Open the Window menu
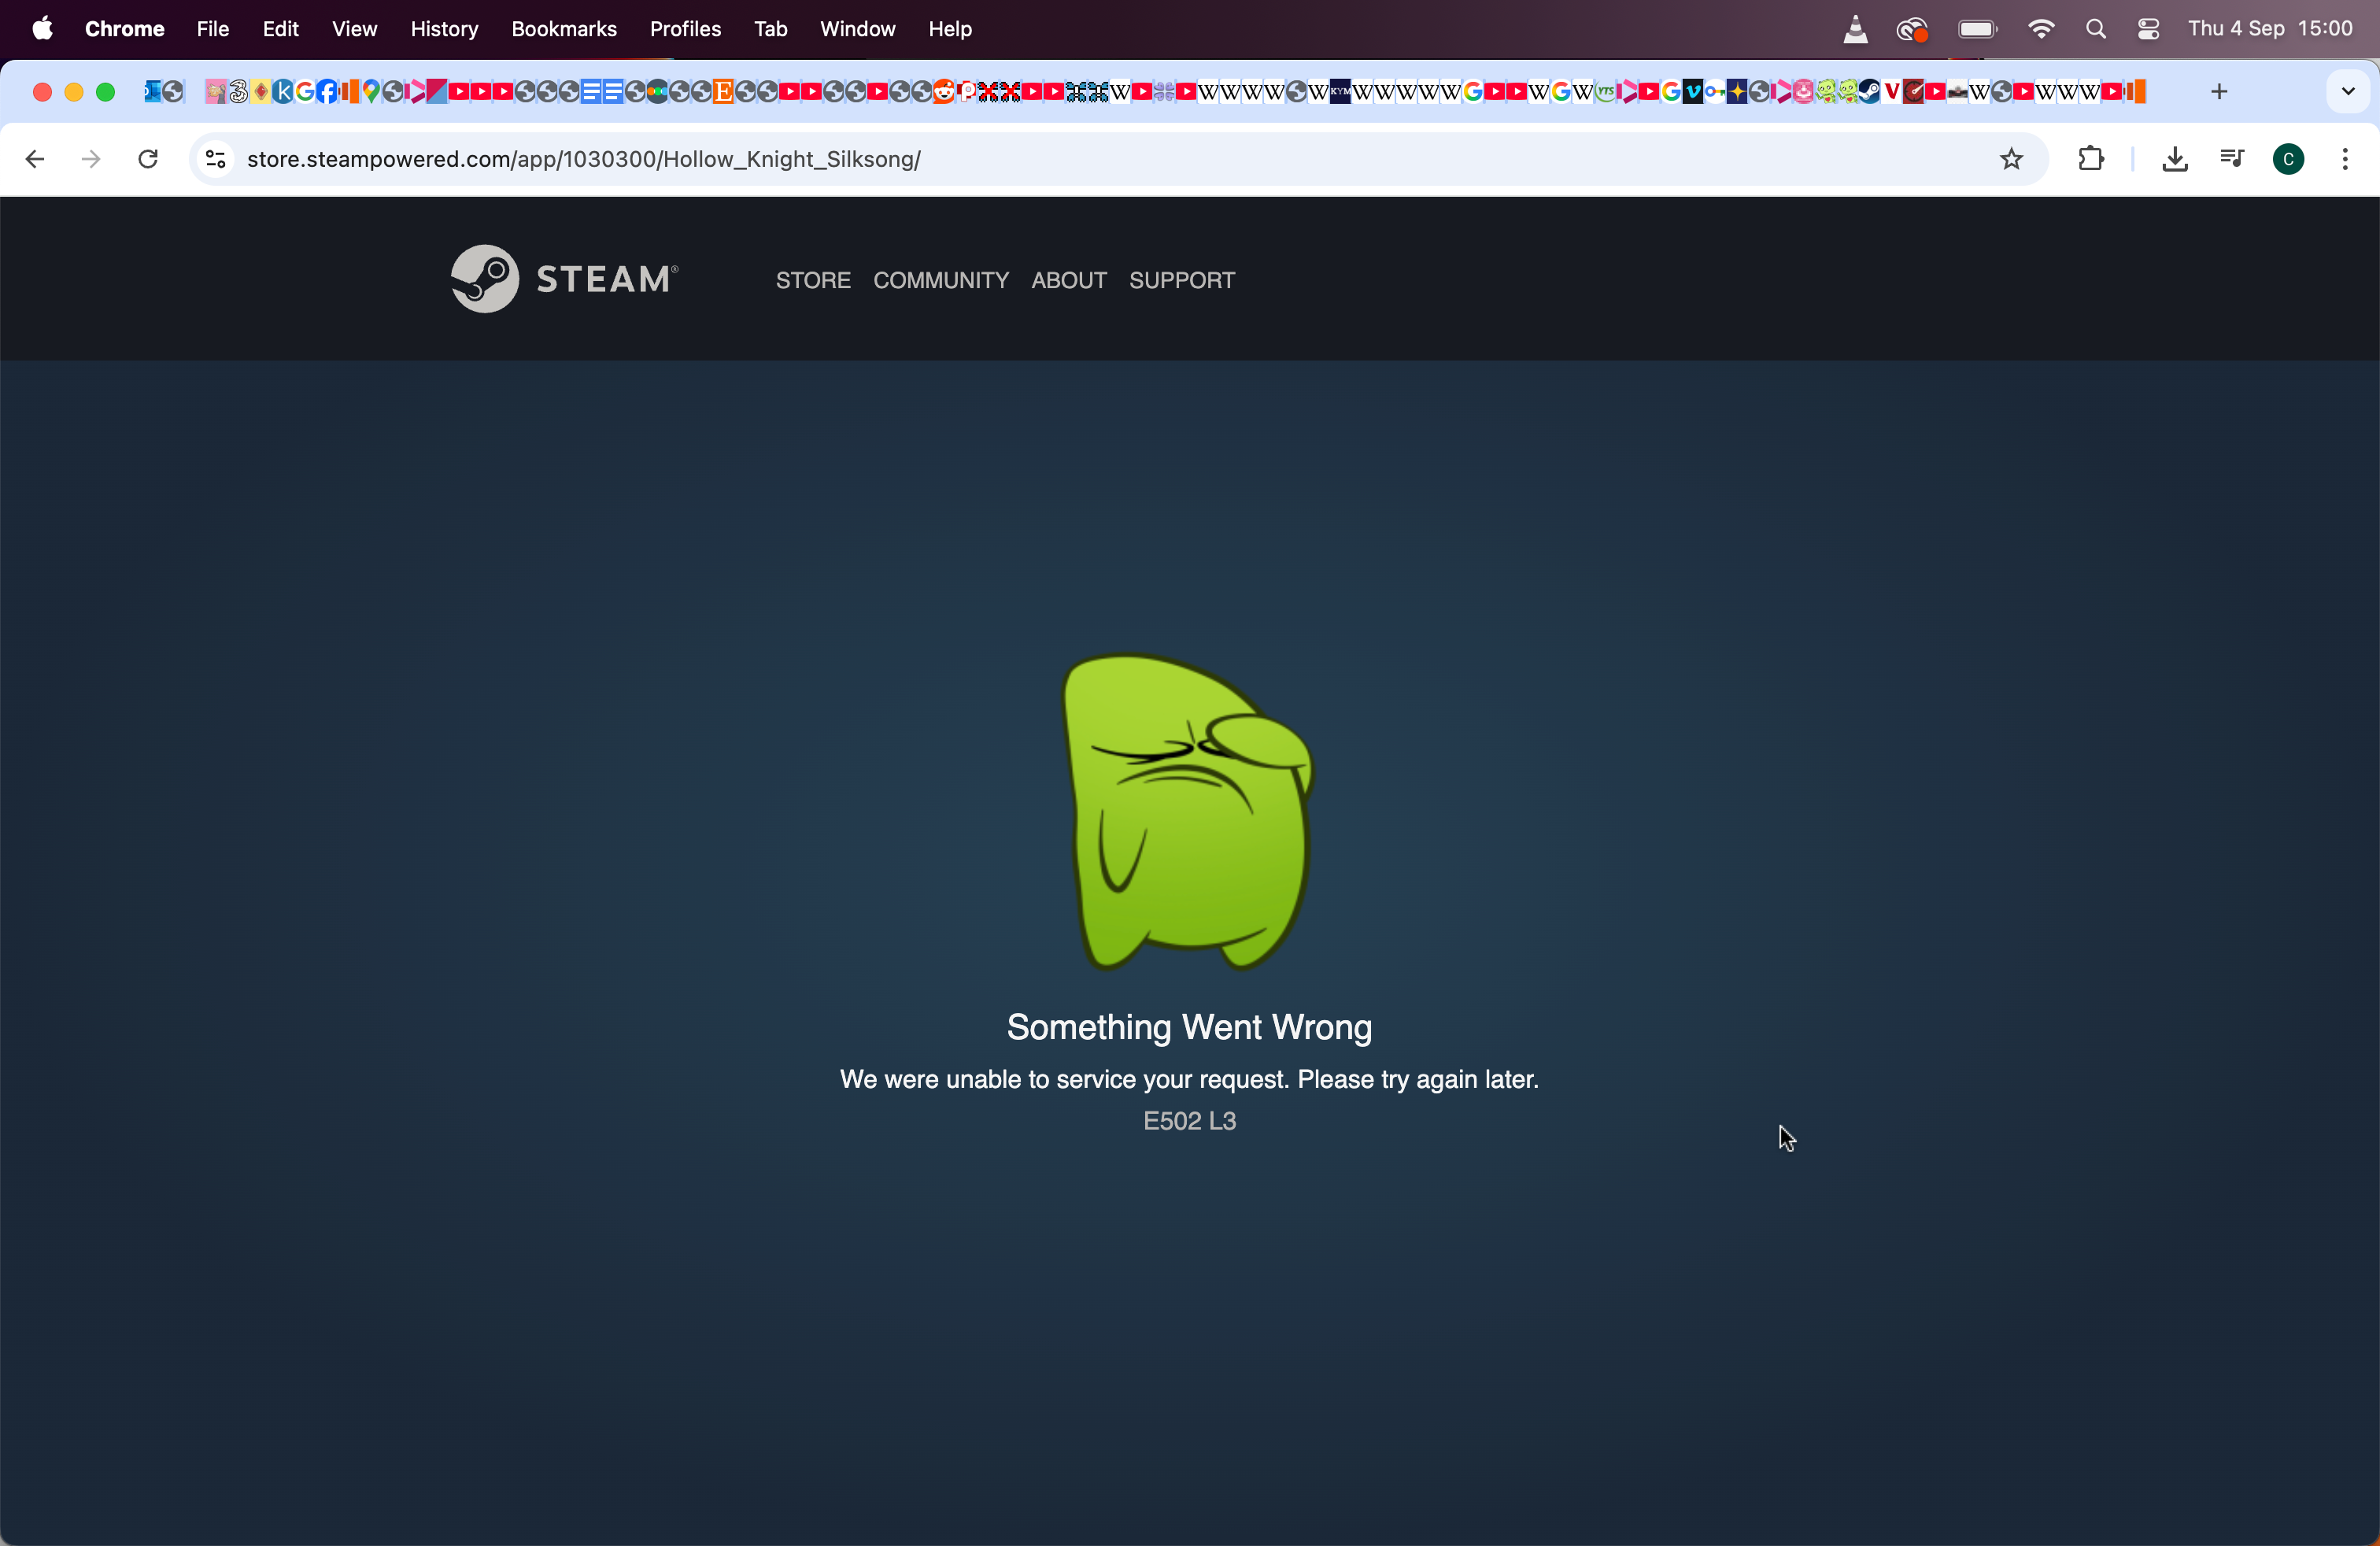 click(858, 29)
